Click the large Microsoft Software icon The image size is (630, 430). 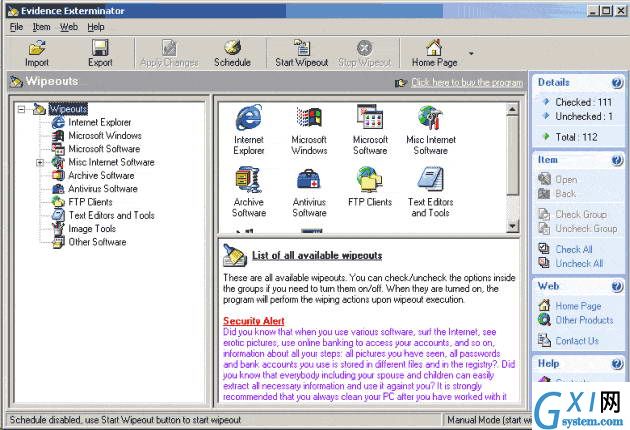(370, 117)
